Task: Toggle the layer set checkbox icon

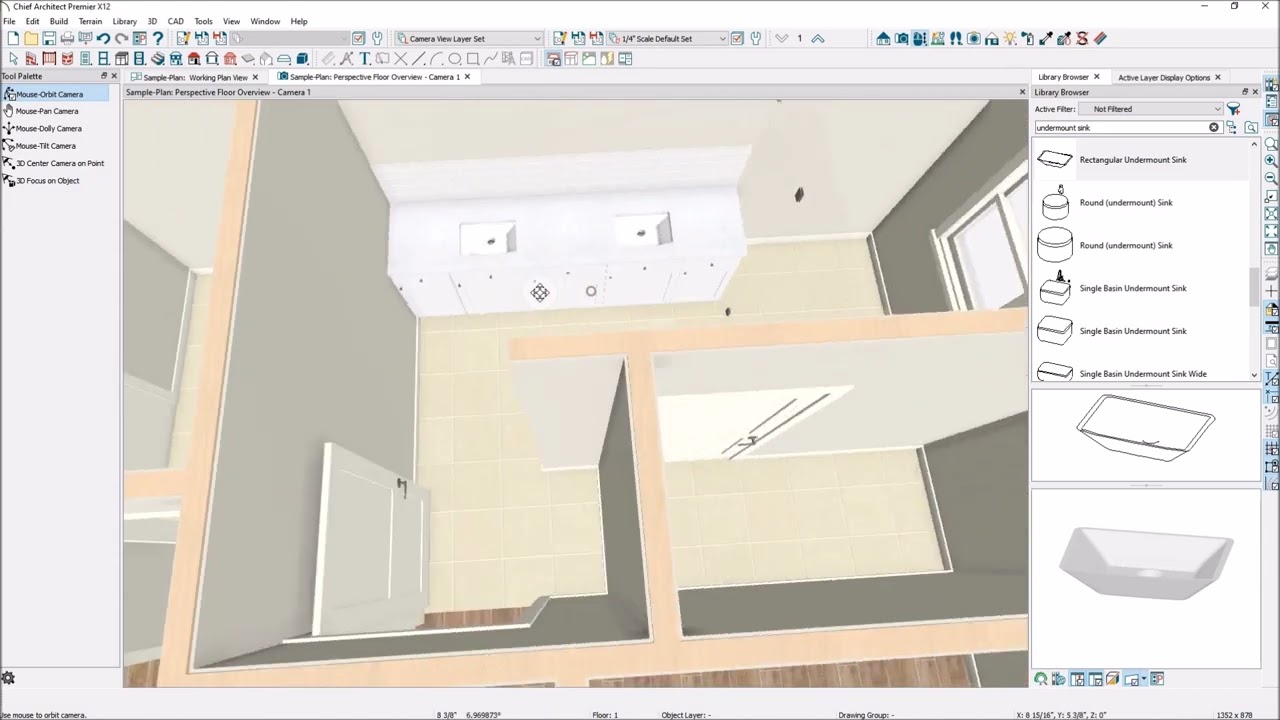Action: (x=358, y=39)
